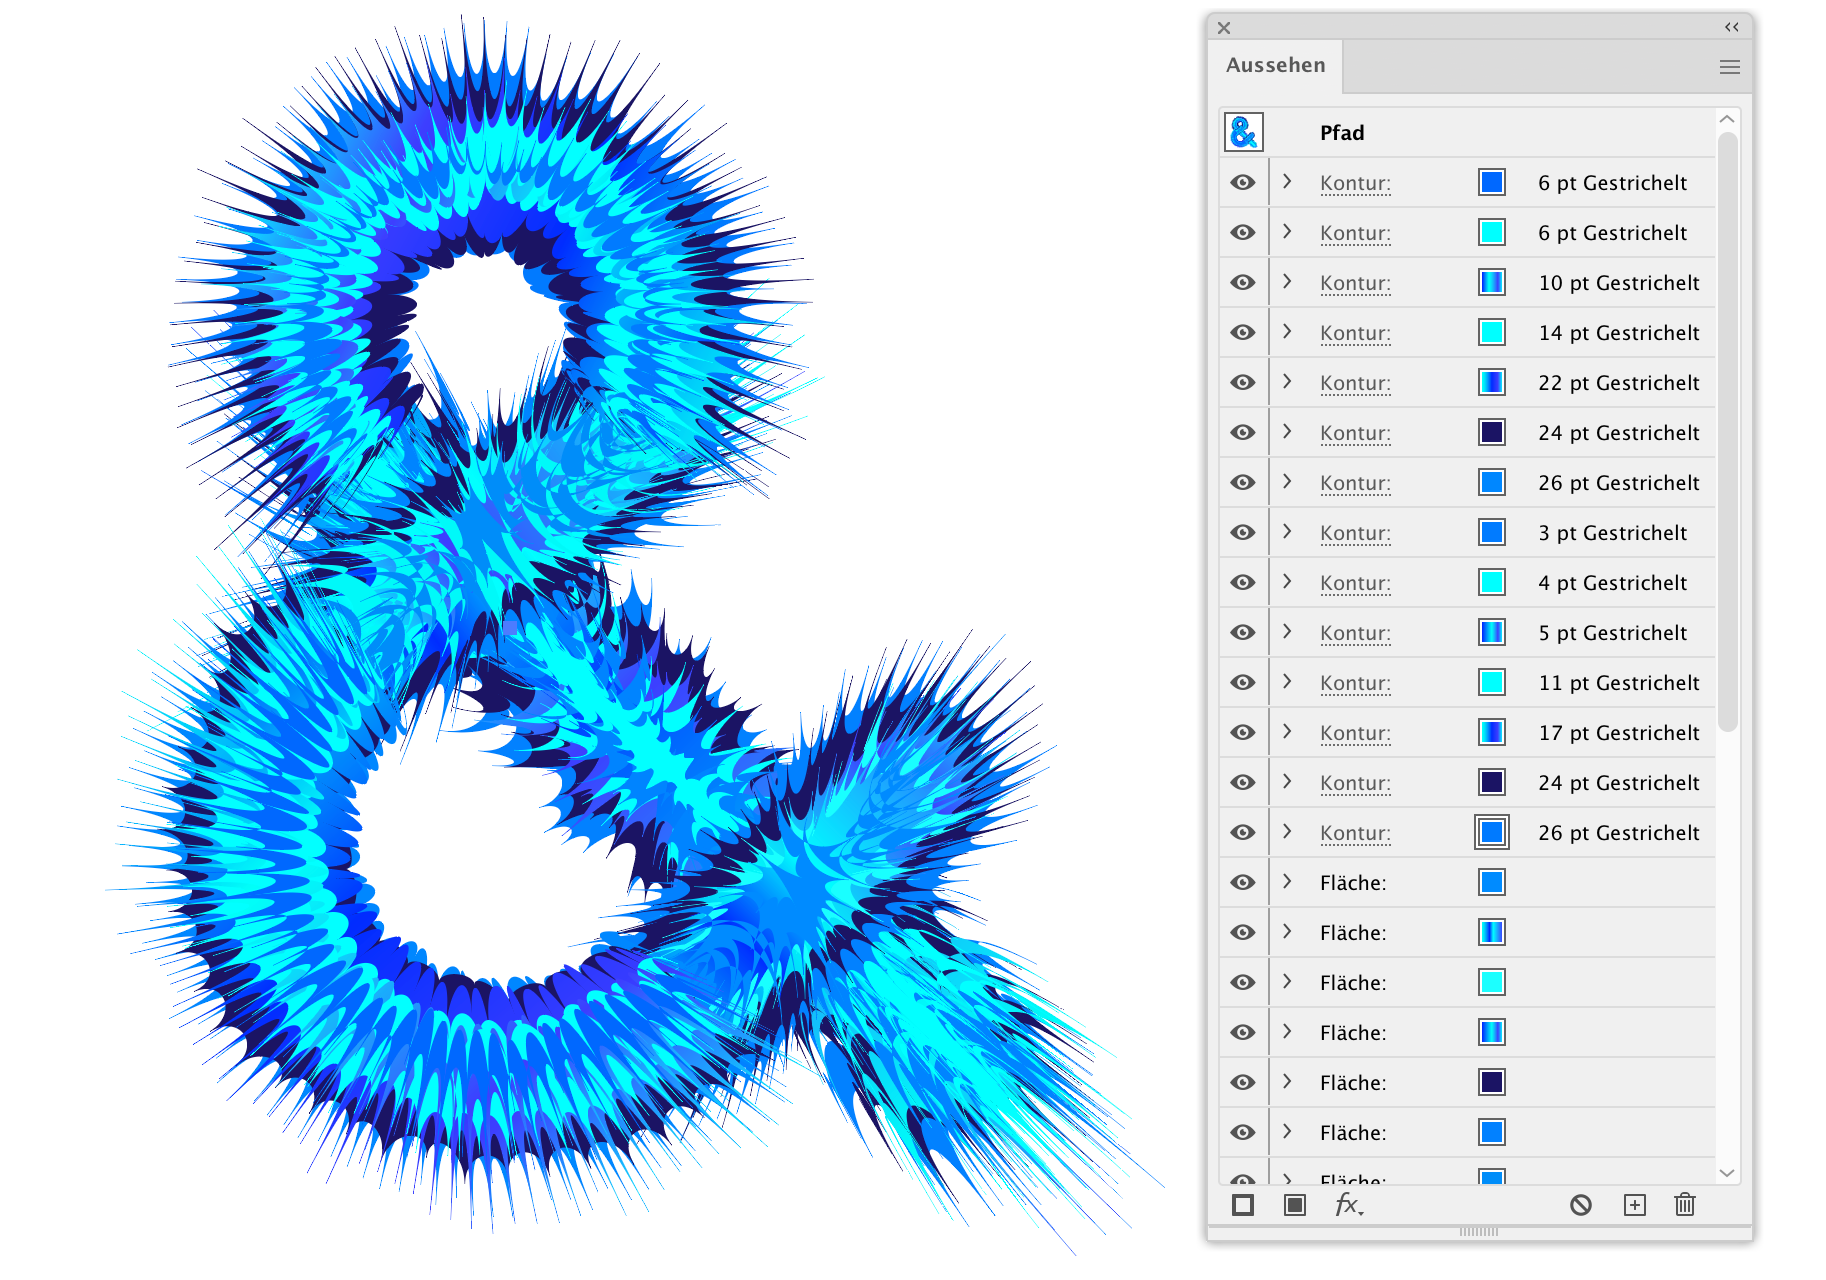Click the fourth Fläche gradient swatch
This screenshot has height=1280, width=1826.
coord(1492,1032)
